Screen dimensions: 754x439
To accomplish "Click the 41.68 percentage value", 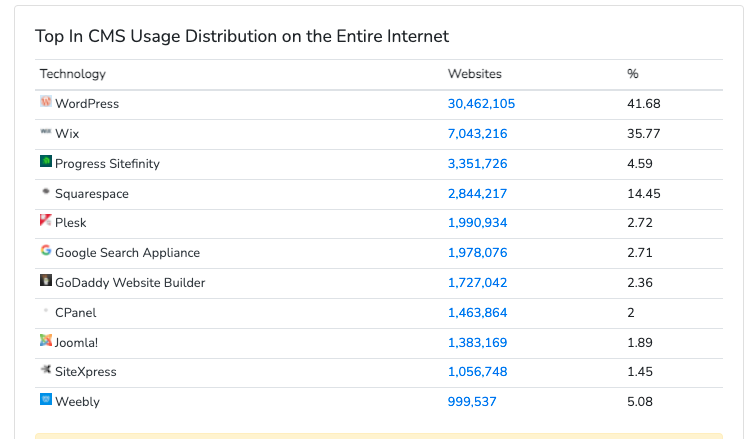I will click(x=644, y=104).
